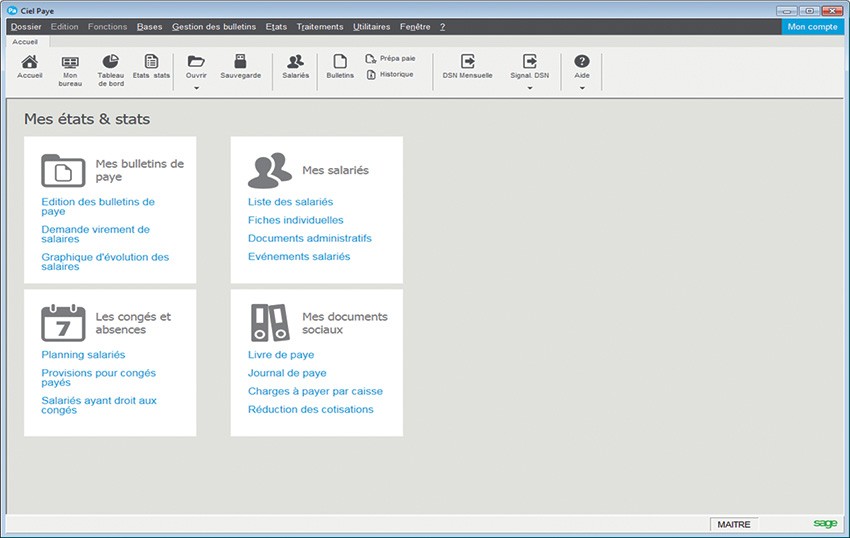The height and width of the screenshot is (538, 850).
Task: Open the Salariés toolbar icon
Action: pyautogui.click(x=295, y=63)
